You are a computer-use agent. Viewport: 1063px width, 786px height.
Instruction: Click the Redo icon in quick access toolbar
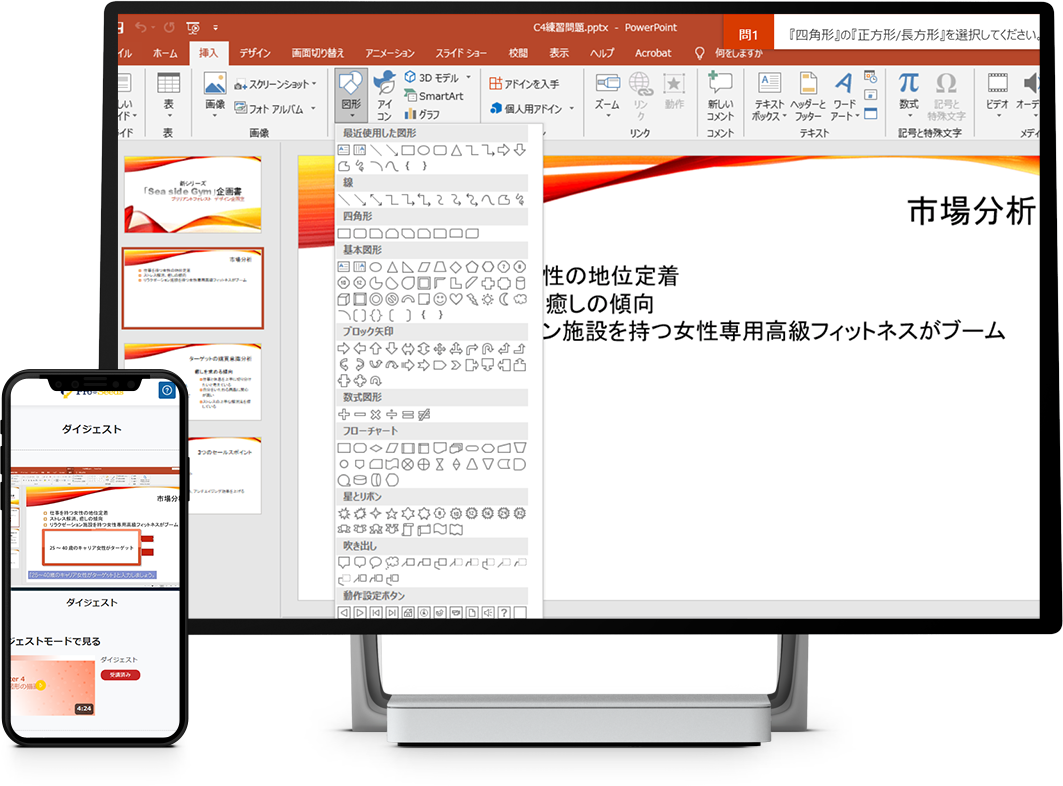(x=169, y=27)
